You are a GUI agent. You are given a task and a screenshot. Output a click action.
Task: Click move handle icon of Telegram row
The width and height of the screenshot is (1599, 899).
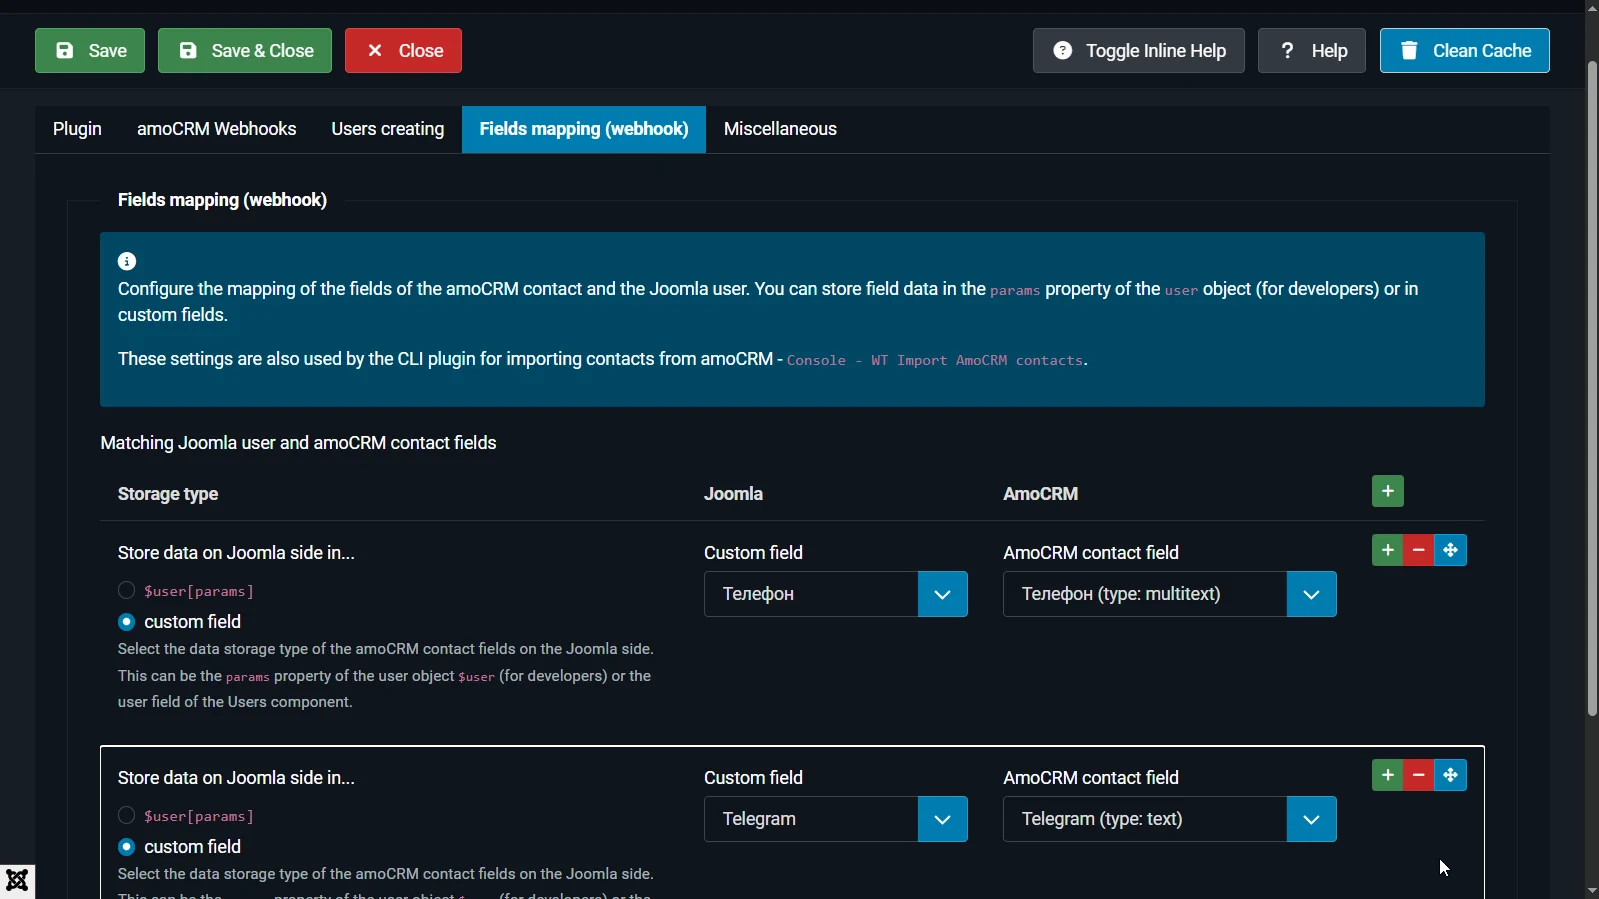[x=1451, y=775]
